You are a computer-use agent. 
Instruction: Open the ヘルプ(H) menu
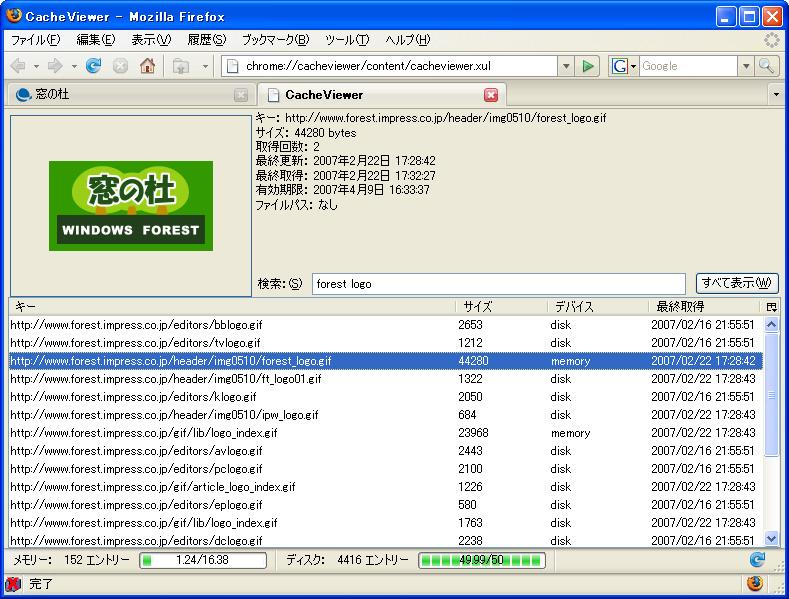tap(408, 40)
